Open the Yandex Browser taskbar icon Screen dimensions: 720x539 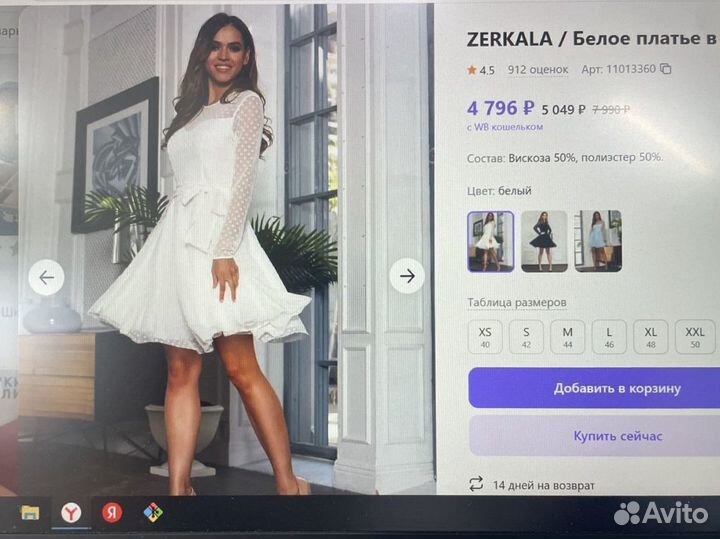coord(71,513)
